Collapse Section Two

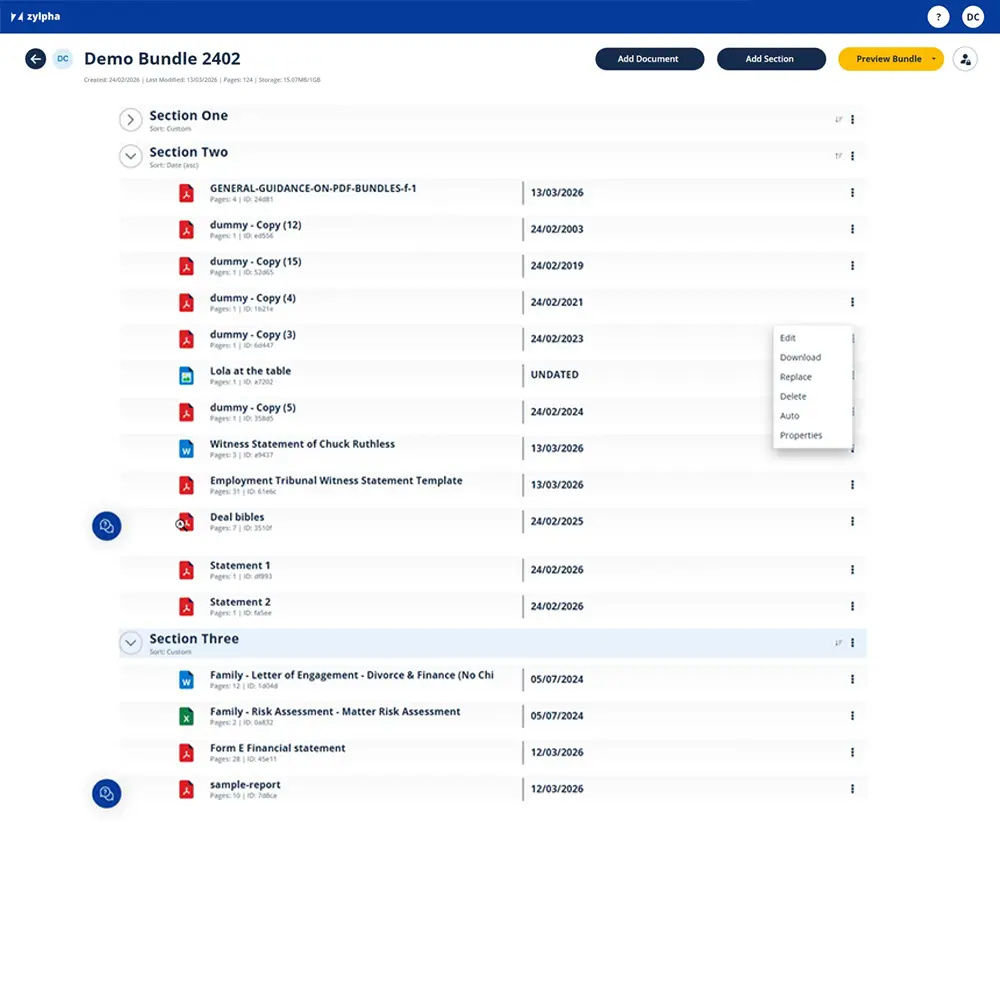pyautogui.click(x=130, y=156)
